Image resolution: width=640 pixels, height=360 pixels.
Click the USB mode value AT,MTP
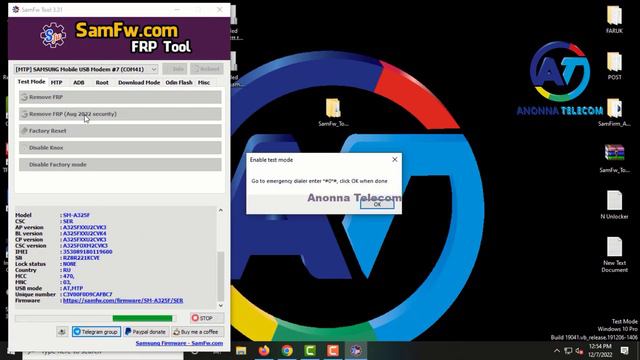pyautogui.click(x=73, y=288)
